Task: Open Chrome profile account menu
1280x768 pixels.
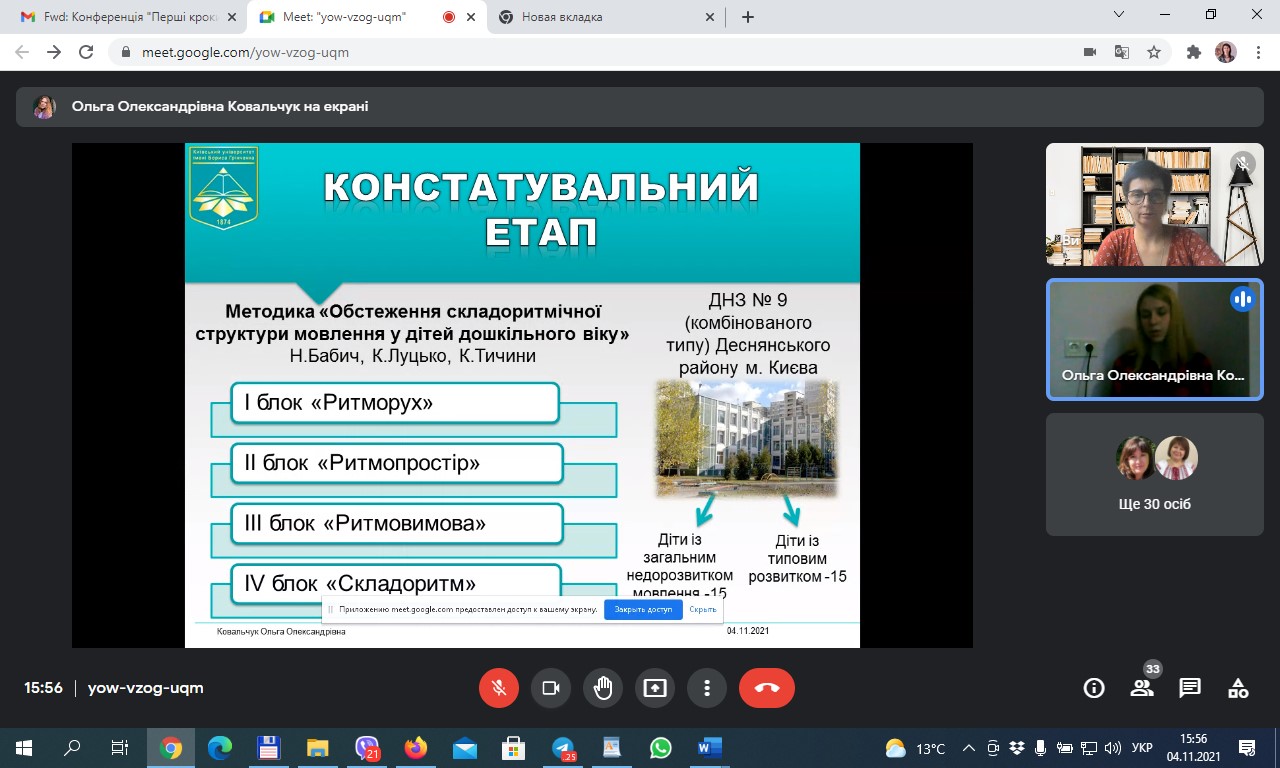Action: pyautogui.click(x=1226, y=50)
